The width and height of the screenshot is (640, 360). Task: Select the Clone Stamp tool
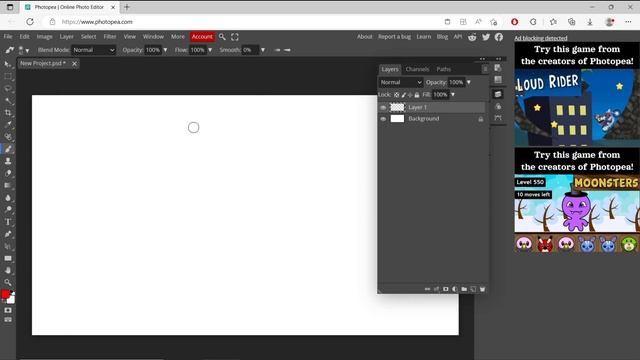click(x=8, y=161)
